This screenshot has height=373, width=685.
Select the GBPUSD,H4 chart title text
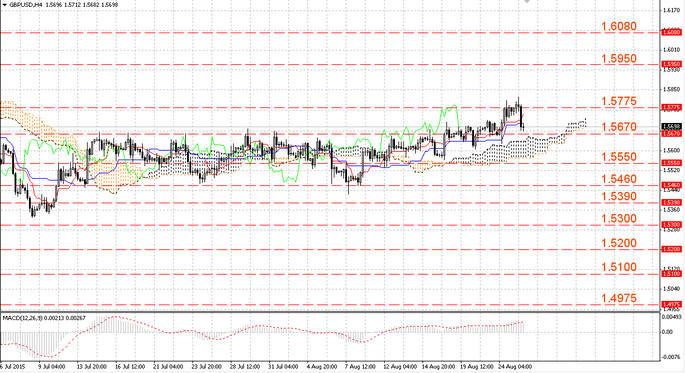tap(25, 5)
